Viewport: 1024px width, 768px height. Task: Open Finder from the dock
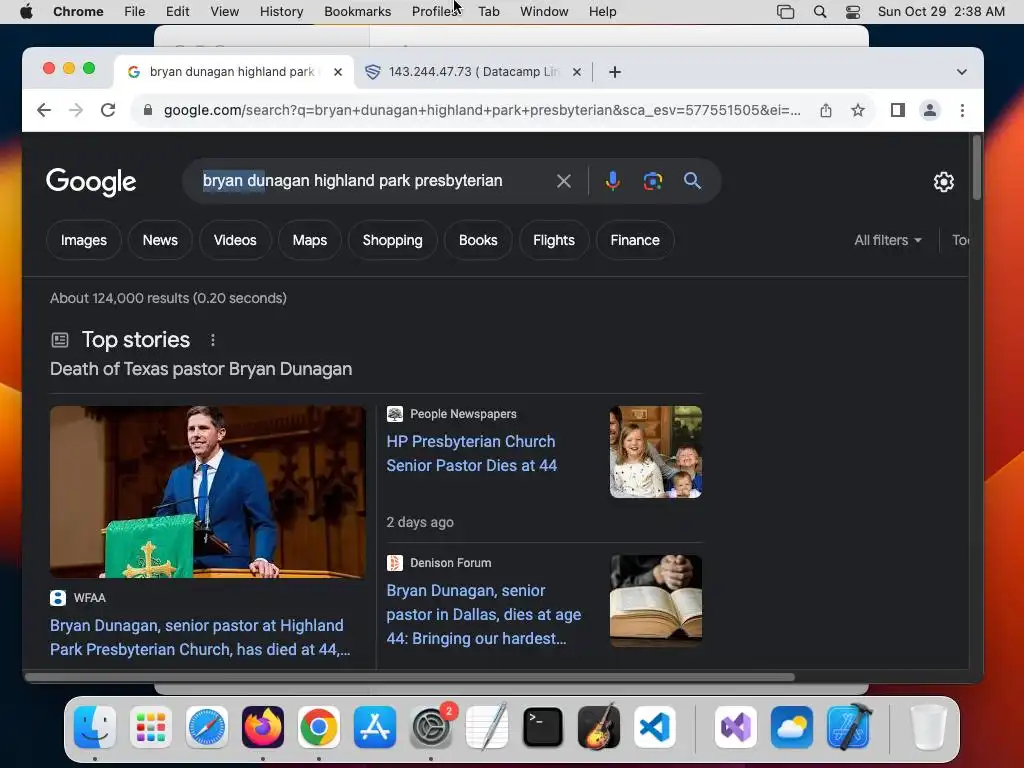95,727
